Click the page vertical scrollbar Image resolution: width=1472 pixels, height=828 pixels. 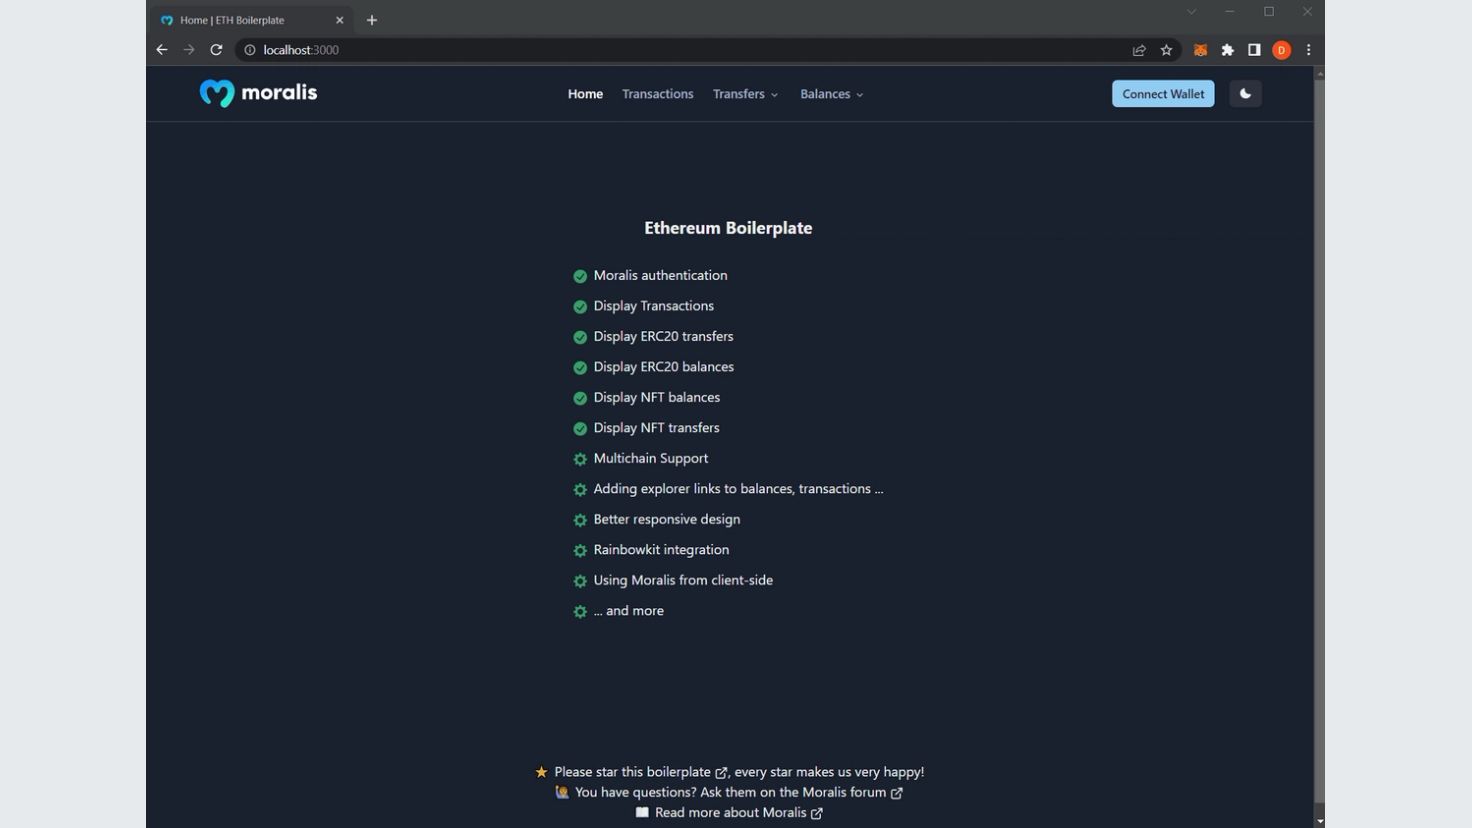1320,440
